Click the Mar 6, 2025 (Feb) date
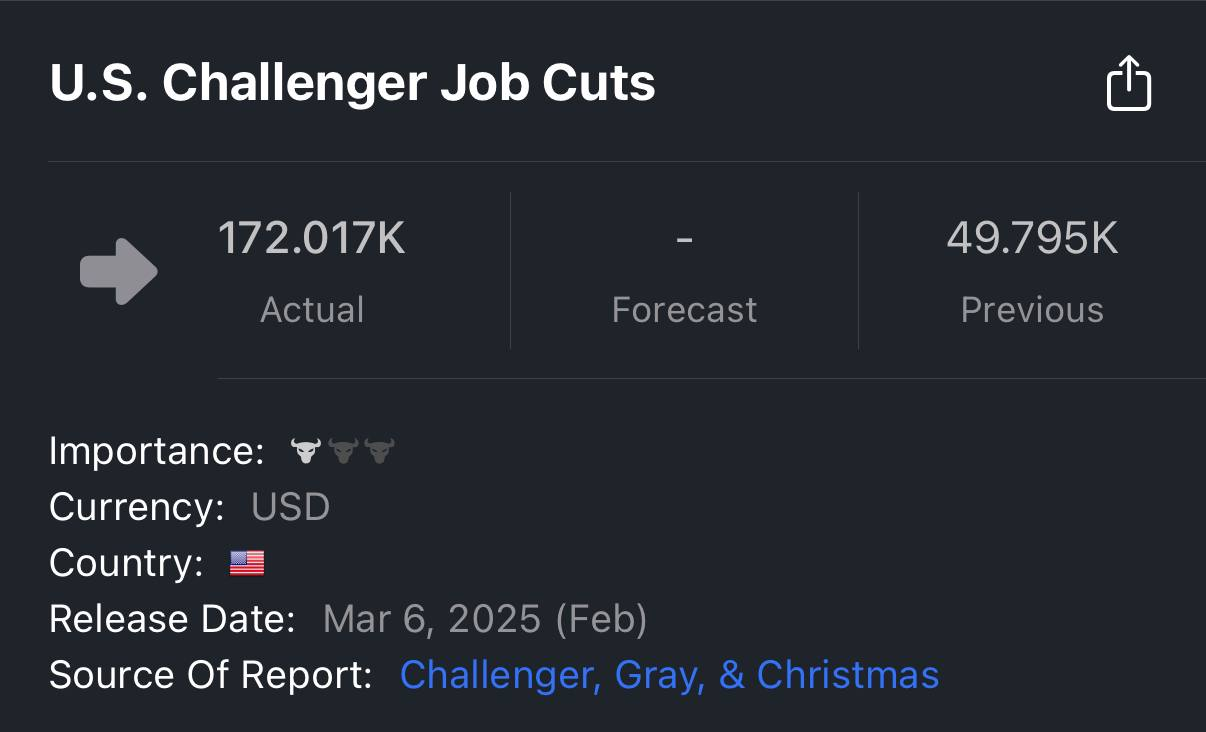Image resolution: width=1206 pixels, height=732 pixels. [x=485, y=620]
